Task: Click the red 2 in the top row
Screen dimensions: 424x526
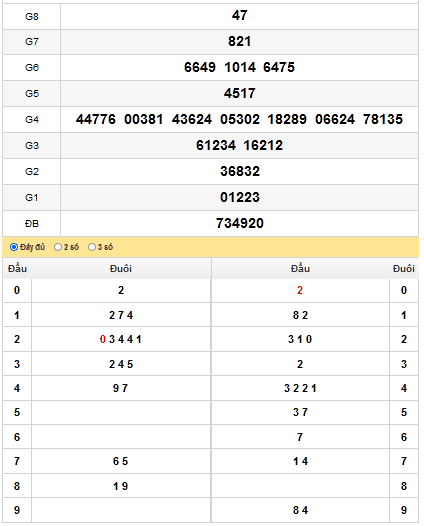Action: point(300,291)
